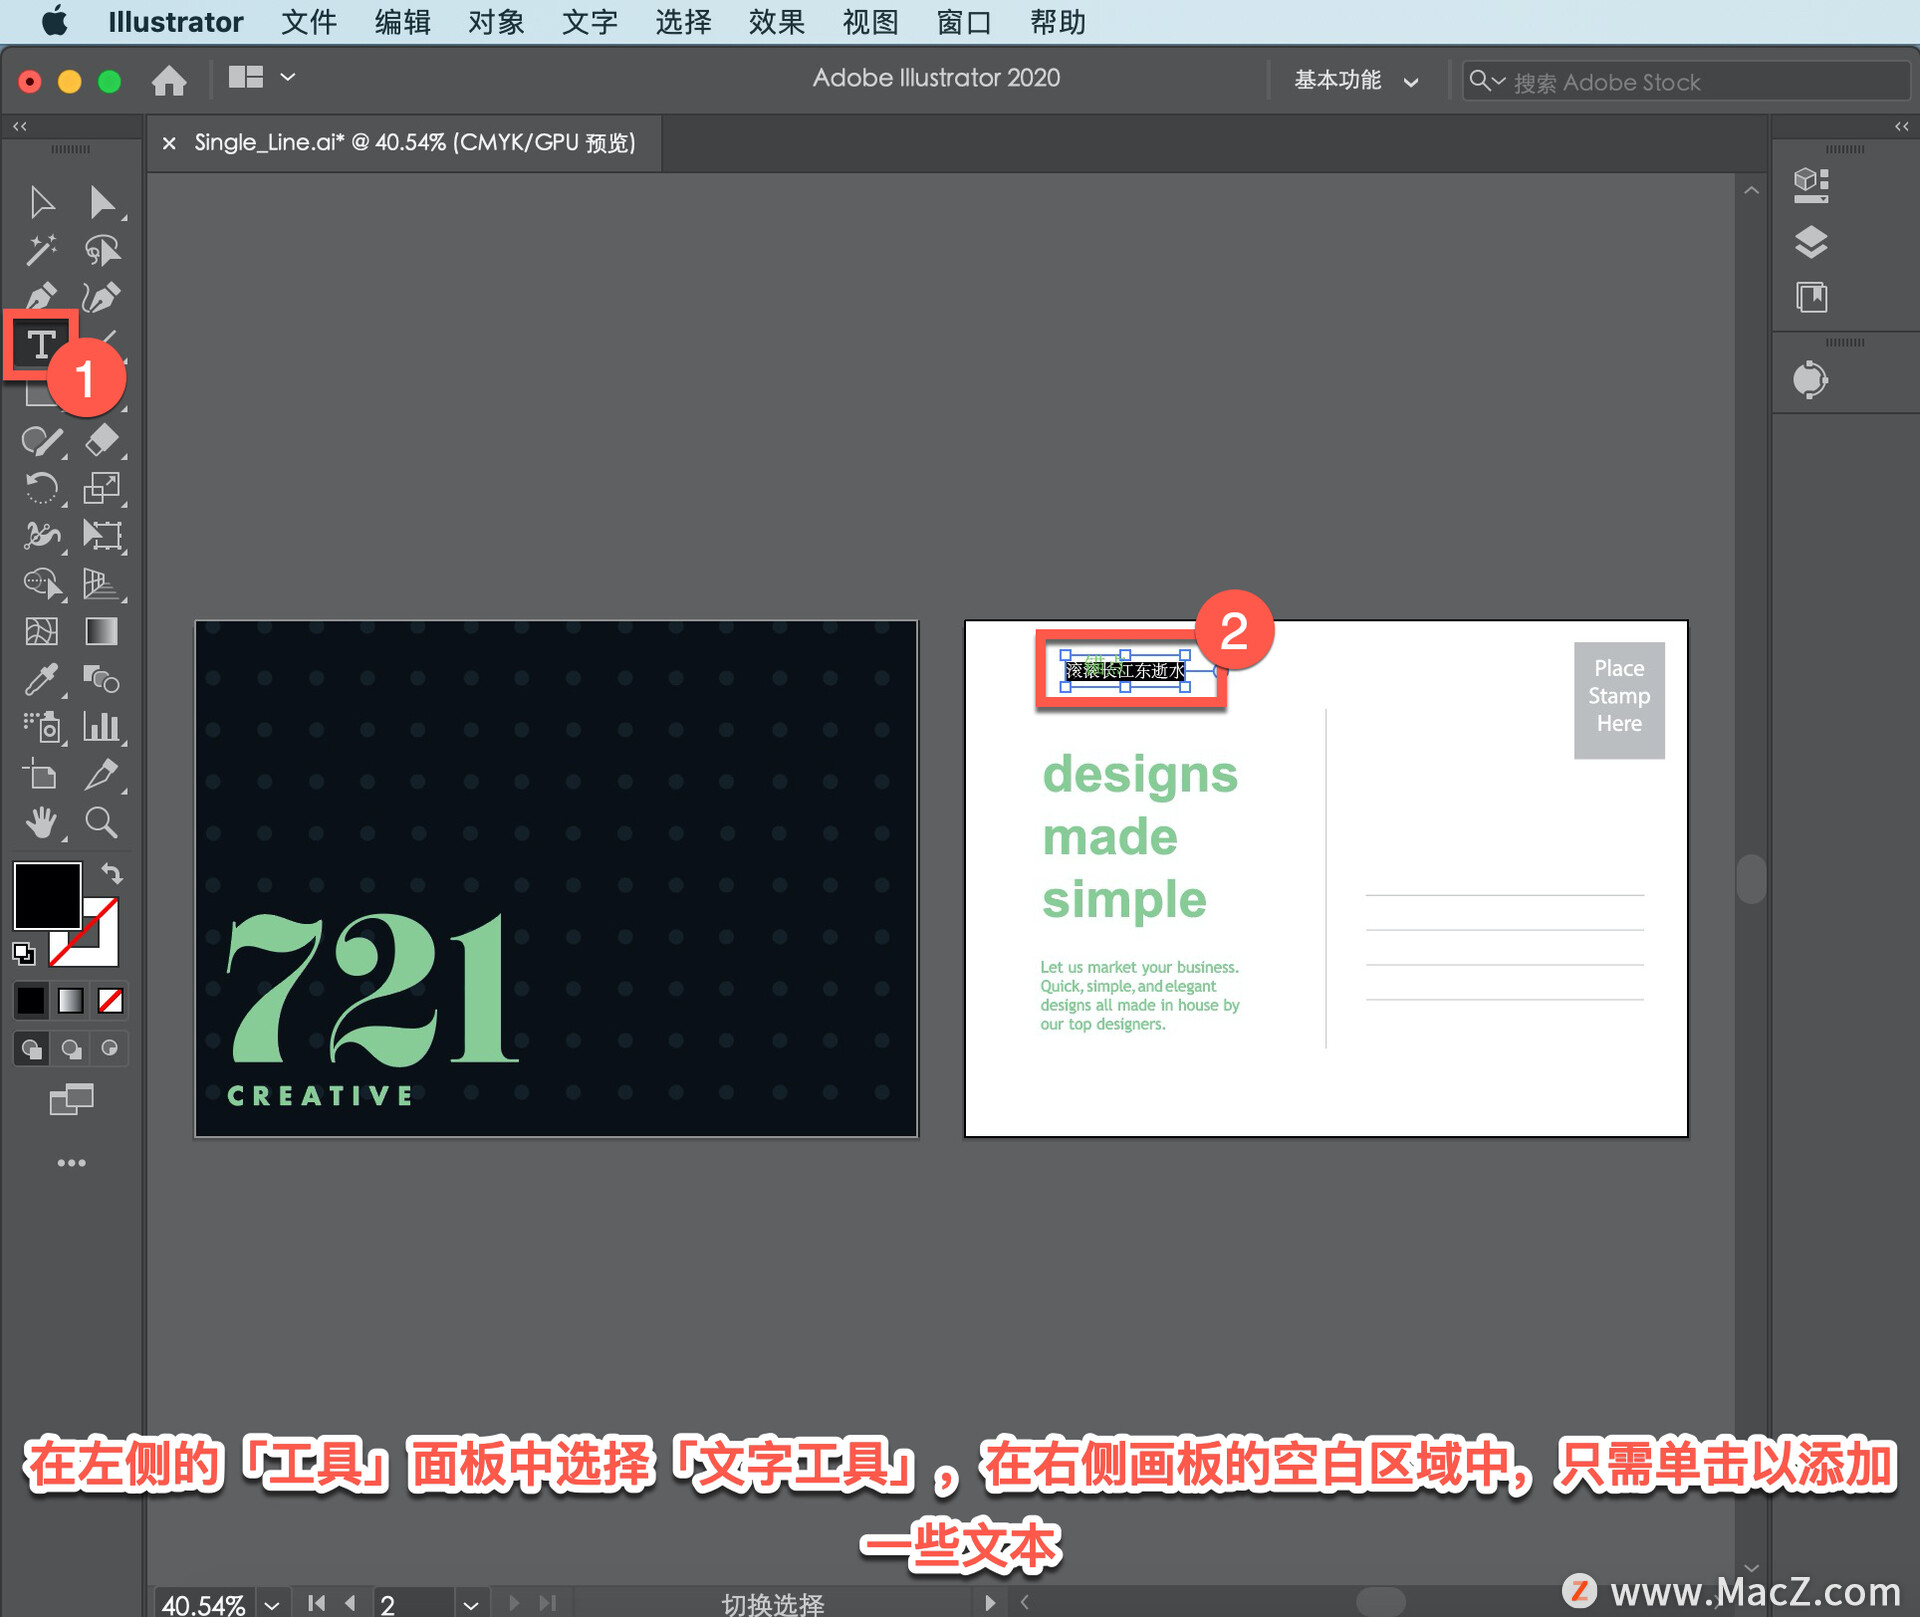
Task: Reset to default fill and stroke
Action: 23,954
